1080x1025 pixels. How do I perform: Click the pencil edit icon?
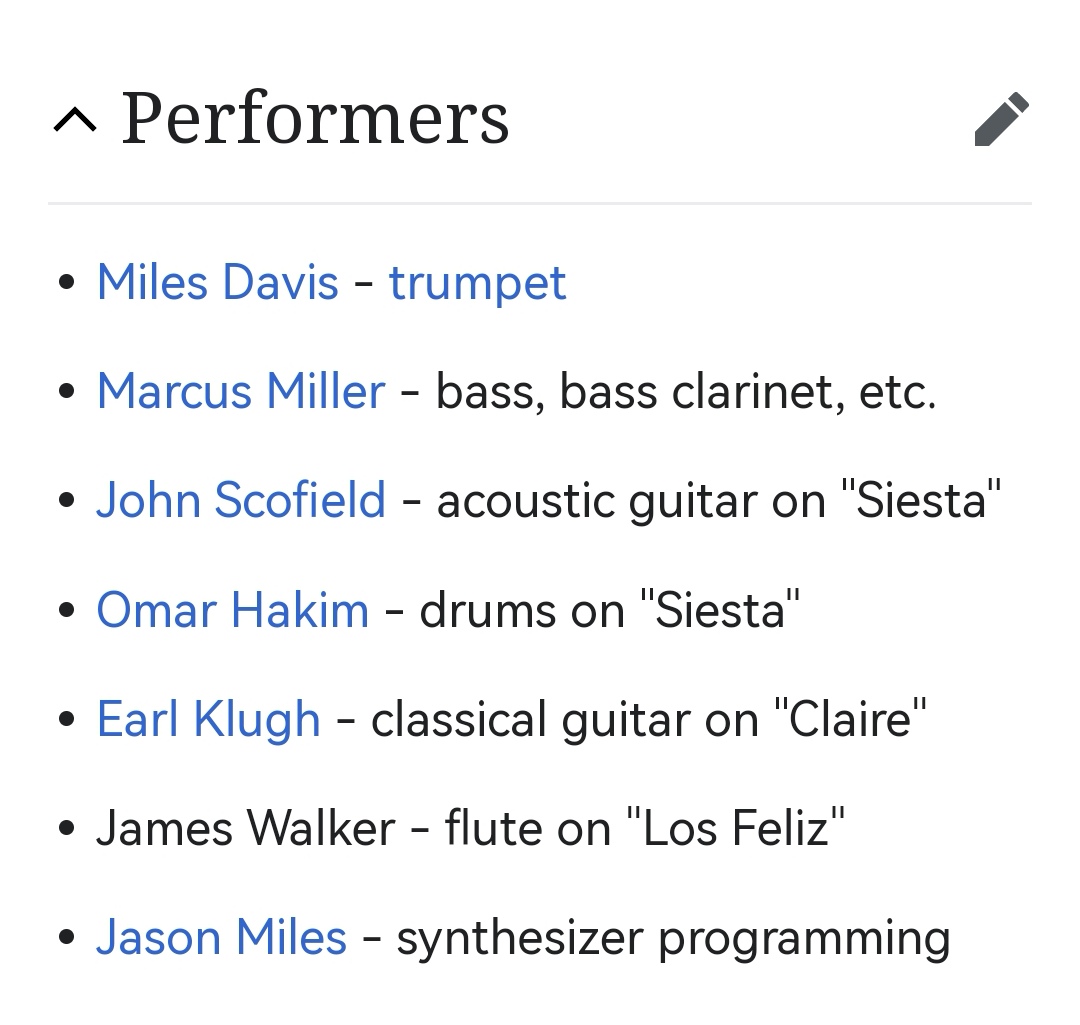point(1001,120)
